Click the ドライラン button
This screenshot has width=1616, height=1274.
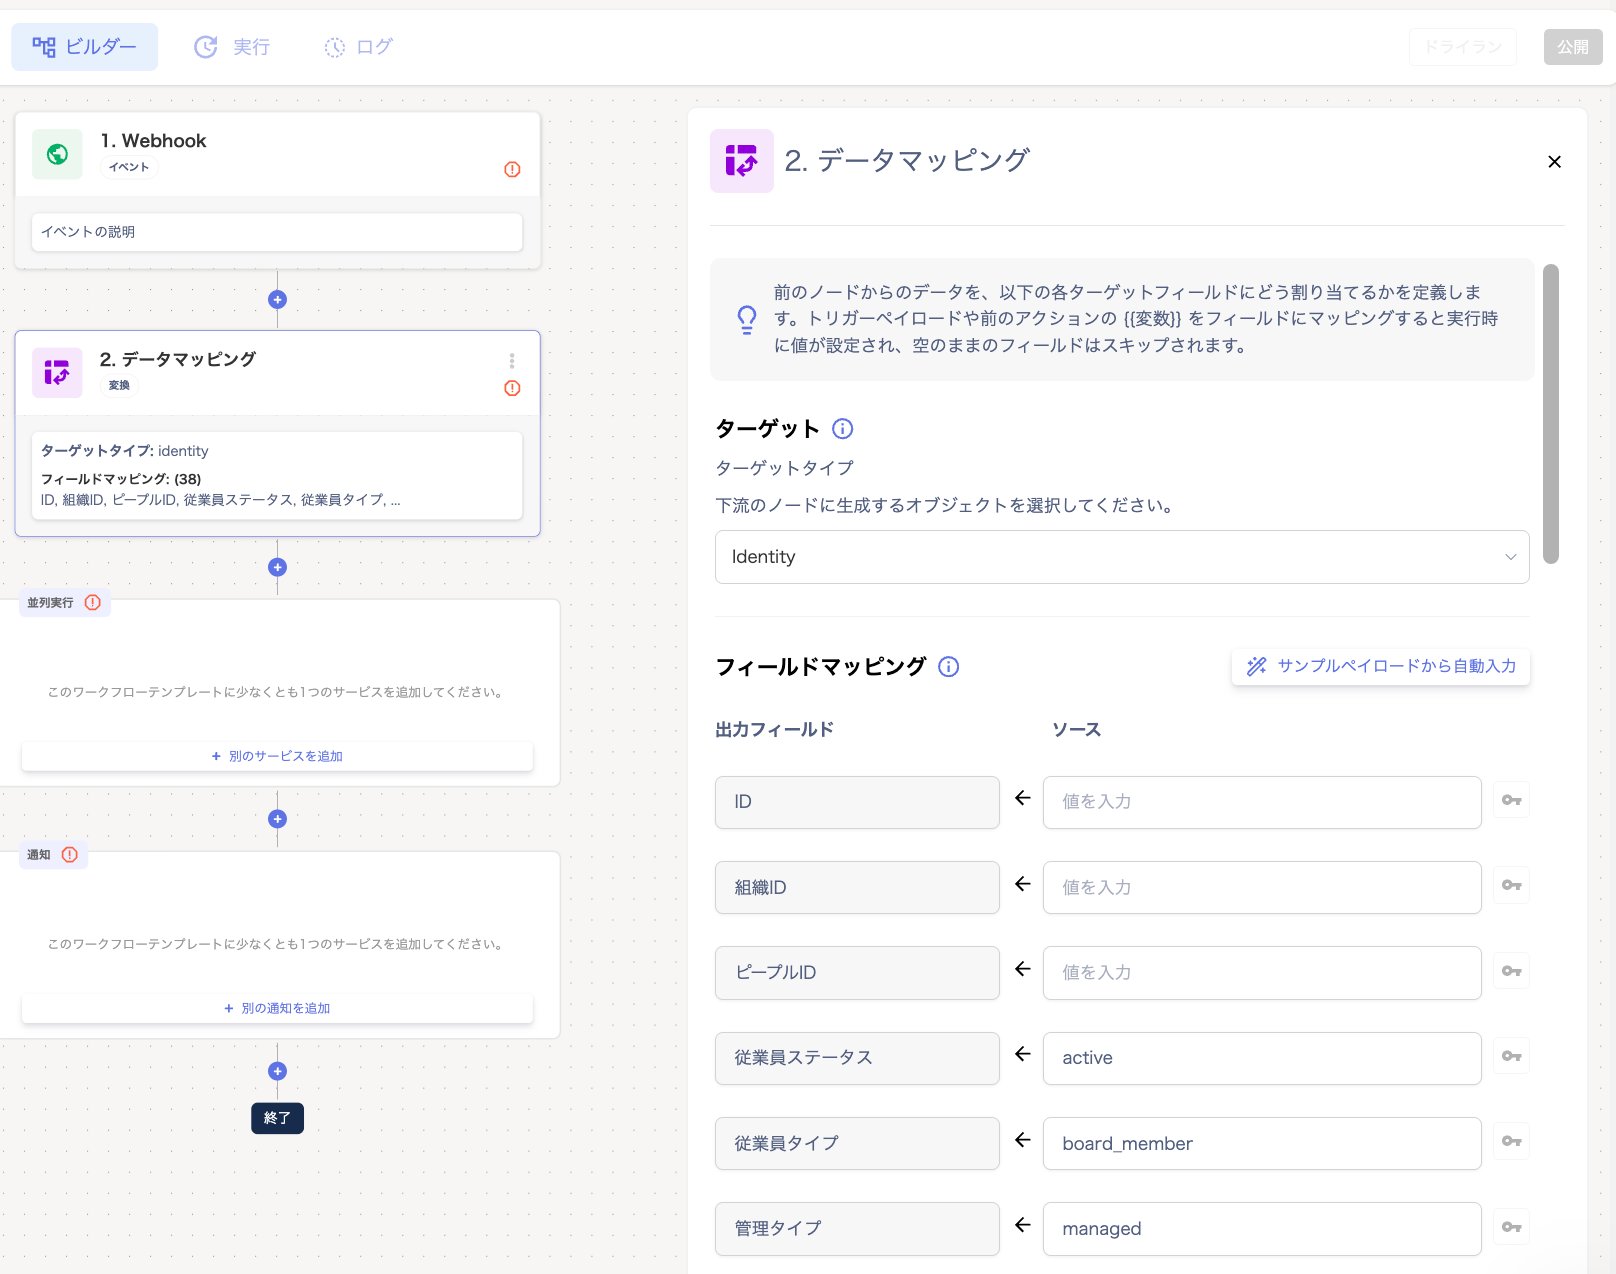(1462, 47)
